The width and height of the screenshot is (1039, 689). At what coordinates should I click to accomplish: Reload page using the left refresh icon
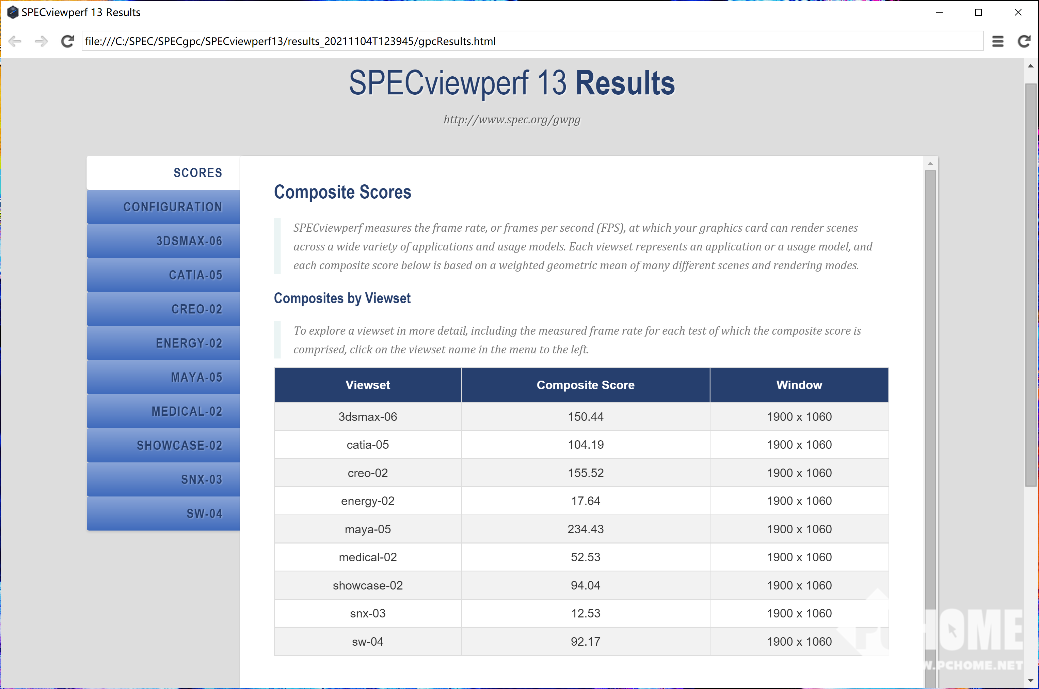(67, 41)
